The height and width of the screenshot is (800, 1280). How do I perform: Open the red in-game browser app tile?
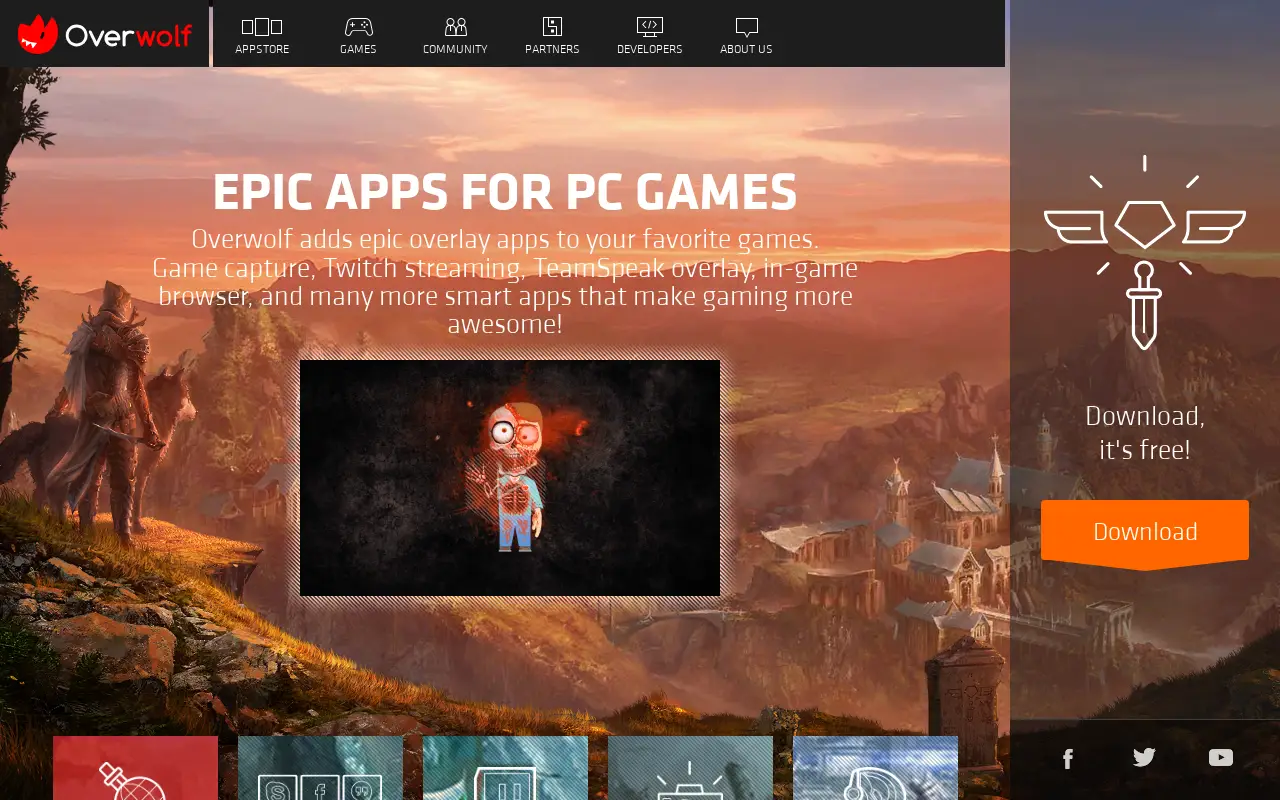click(x=135, y=768)
